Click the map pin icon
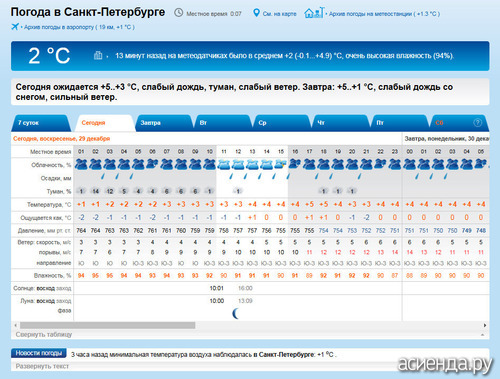Screen dimensions: 500x379 pos(256,13)
